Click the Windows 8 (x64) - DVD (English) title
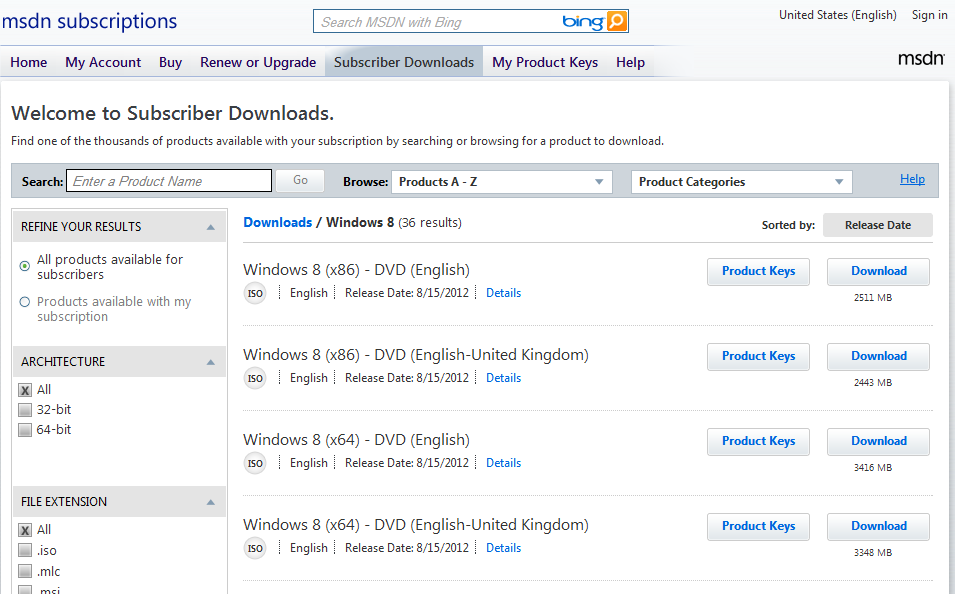 [356, 440]
